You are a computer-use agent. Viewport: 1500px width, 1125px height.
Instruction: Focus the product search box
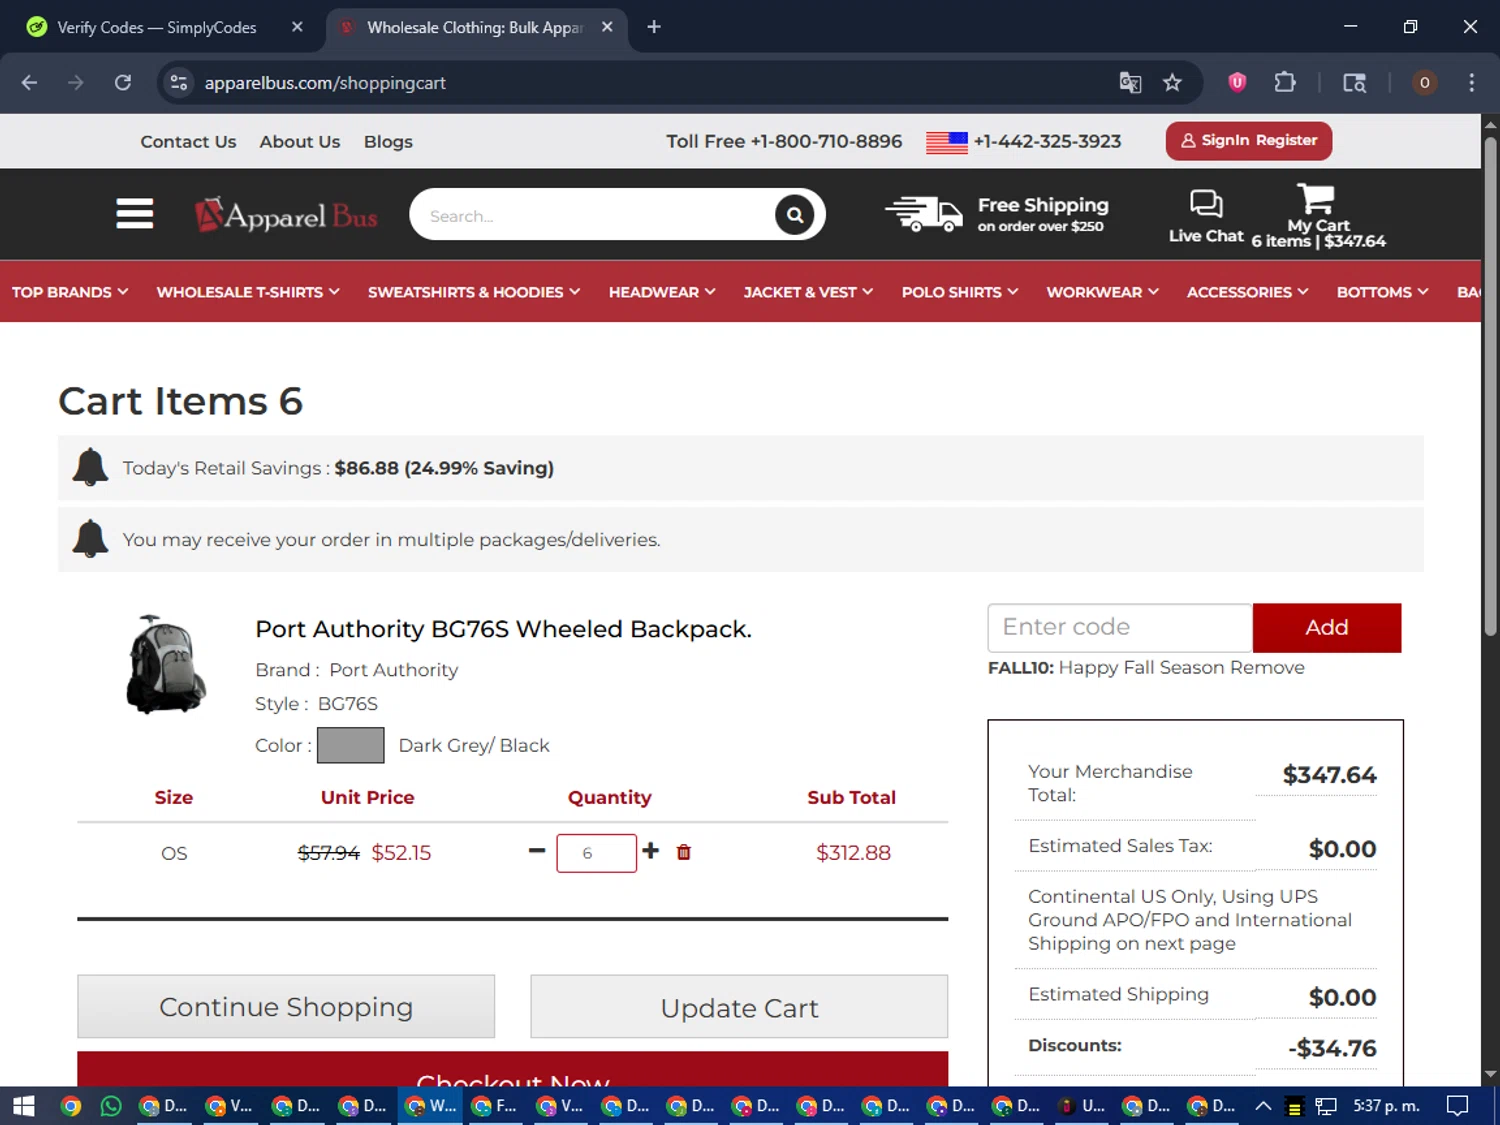click(x=594, y=215)
